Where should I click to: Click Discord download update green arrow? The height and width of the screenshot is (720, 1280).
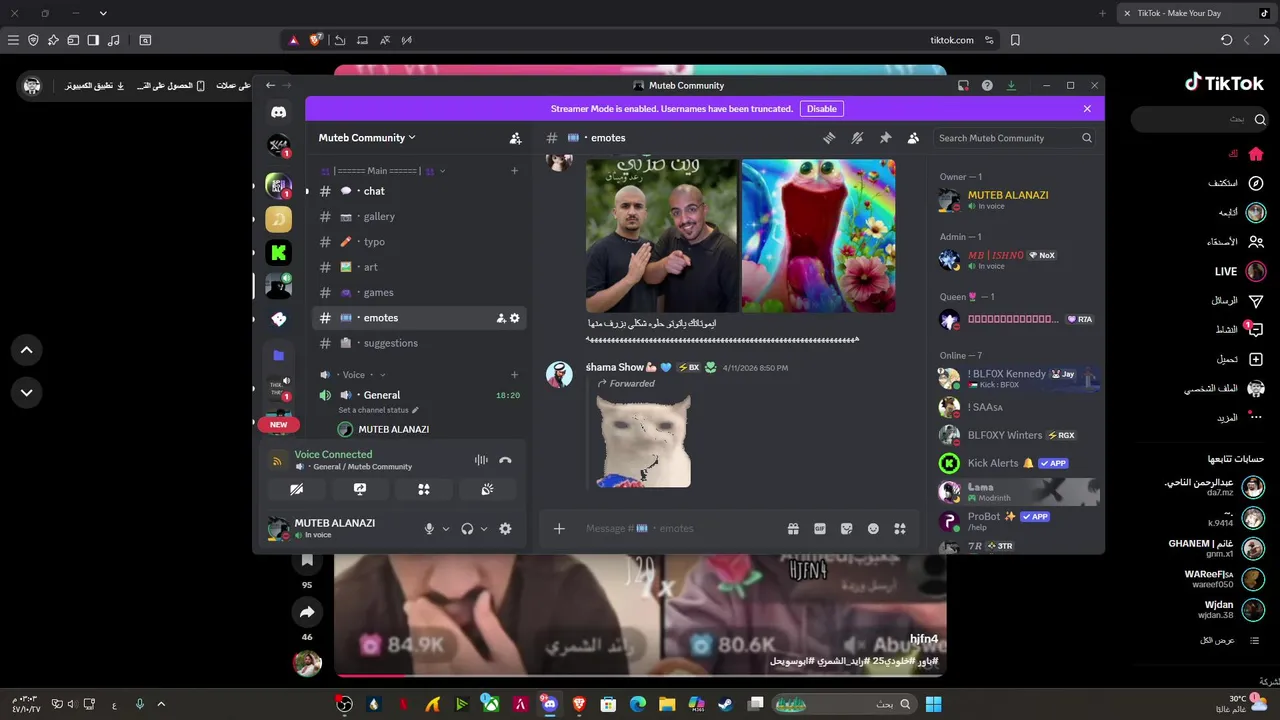point(1011,86)
